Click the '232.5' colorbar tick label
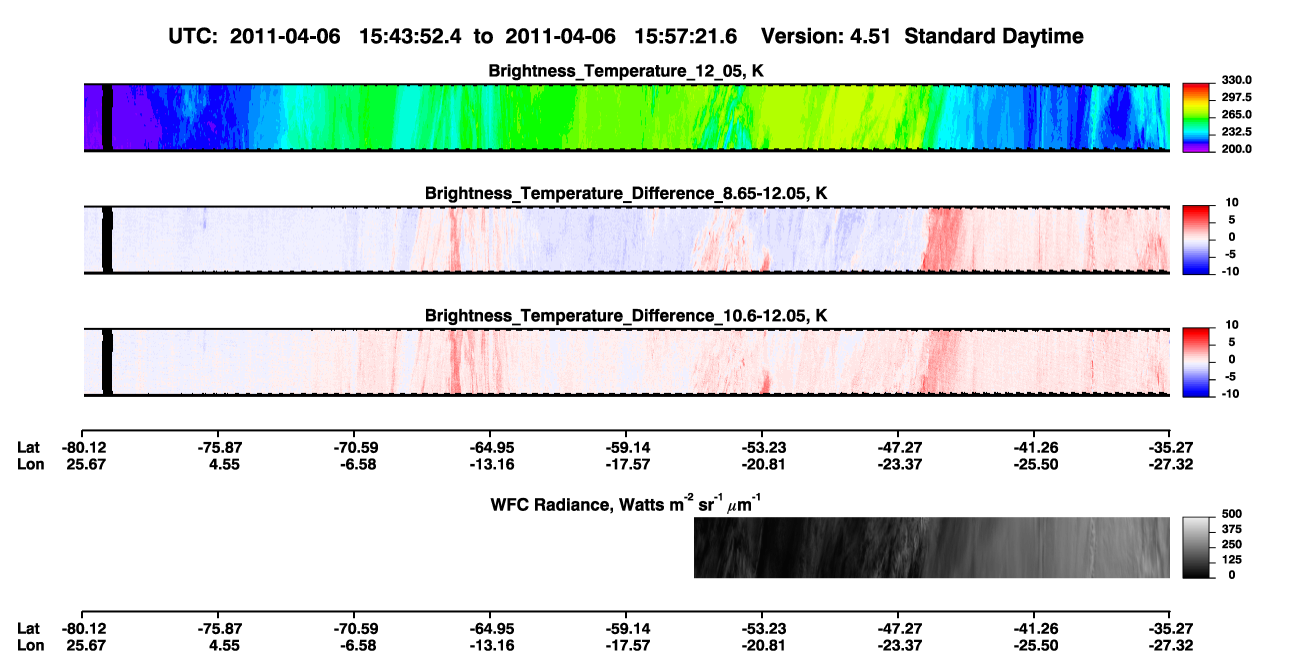1300x667 pixels. click(x=1237, y=132)
